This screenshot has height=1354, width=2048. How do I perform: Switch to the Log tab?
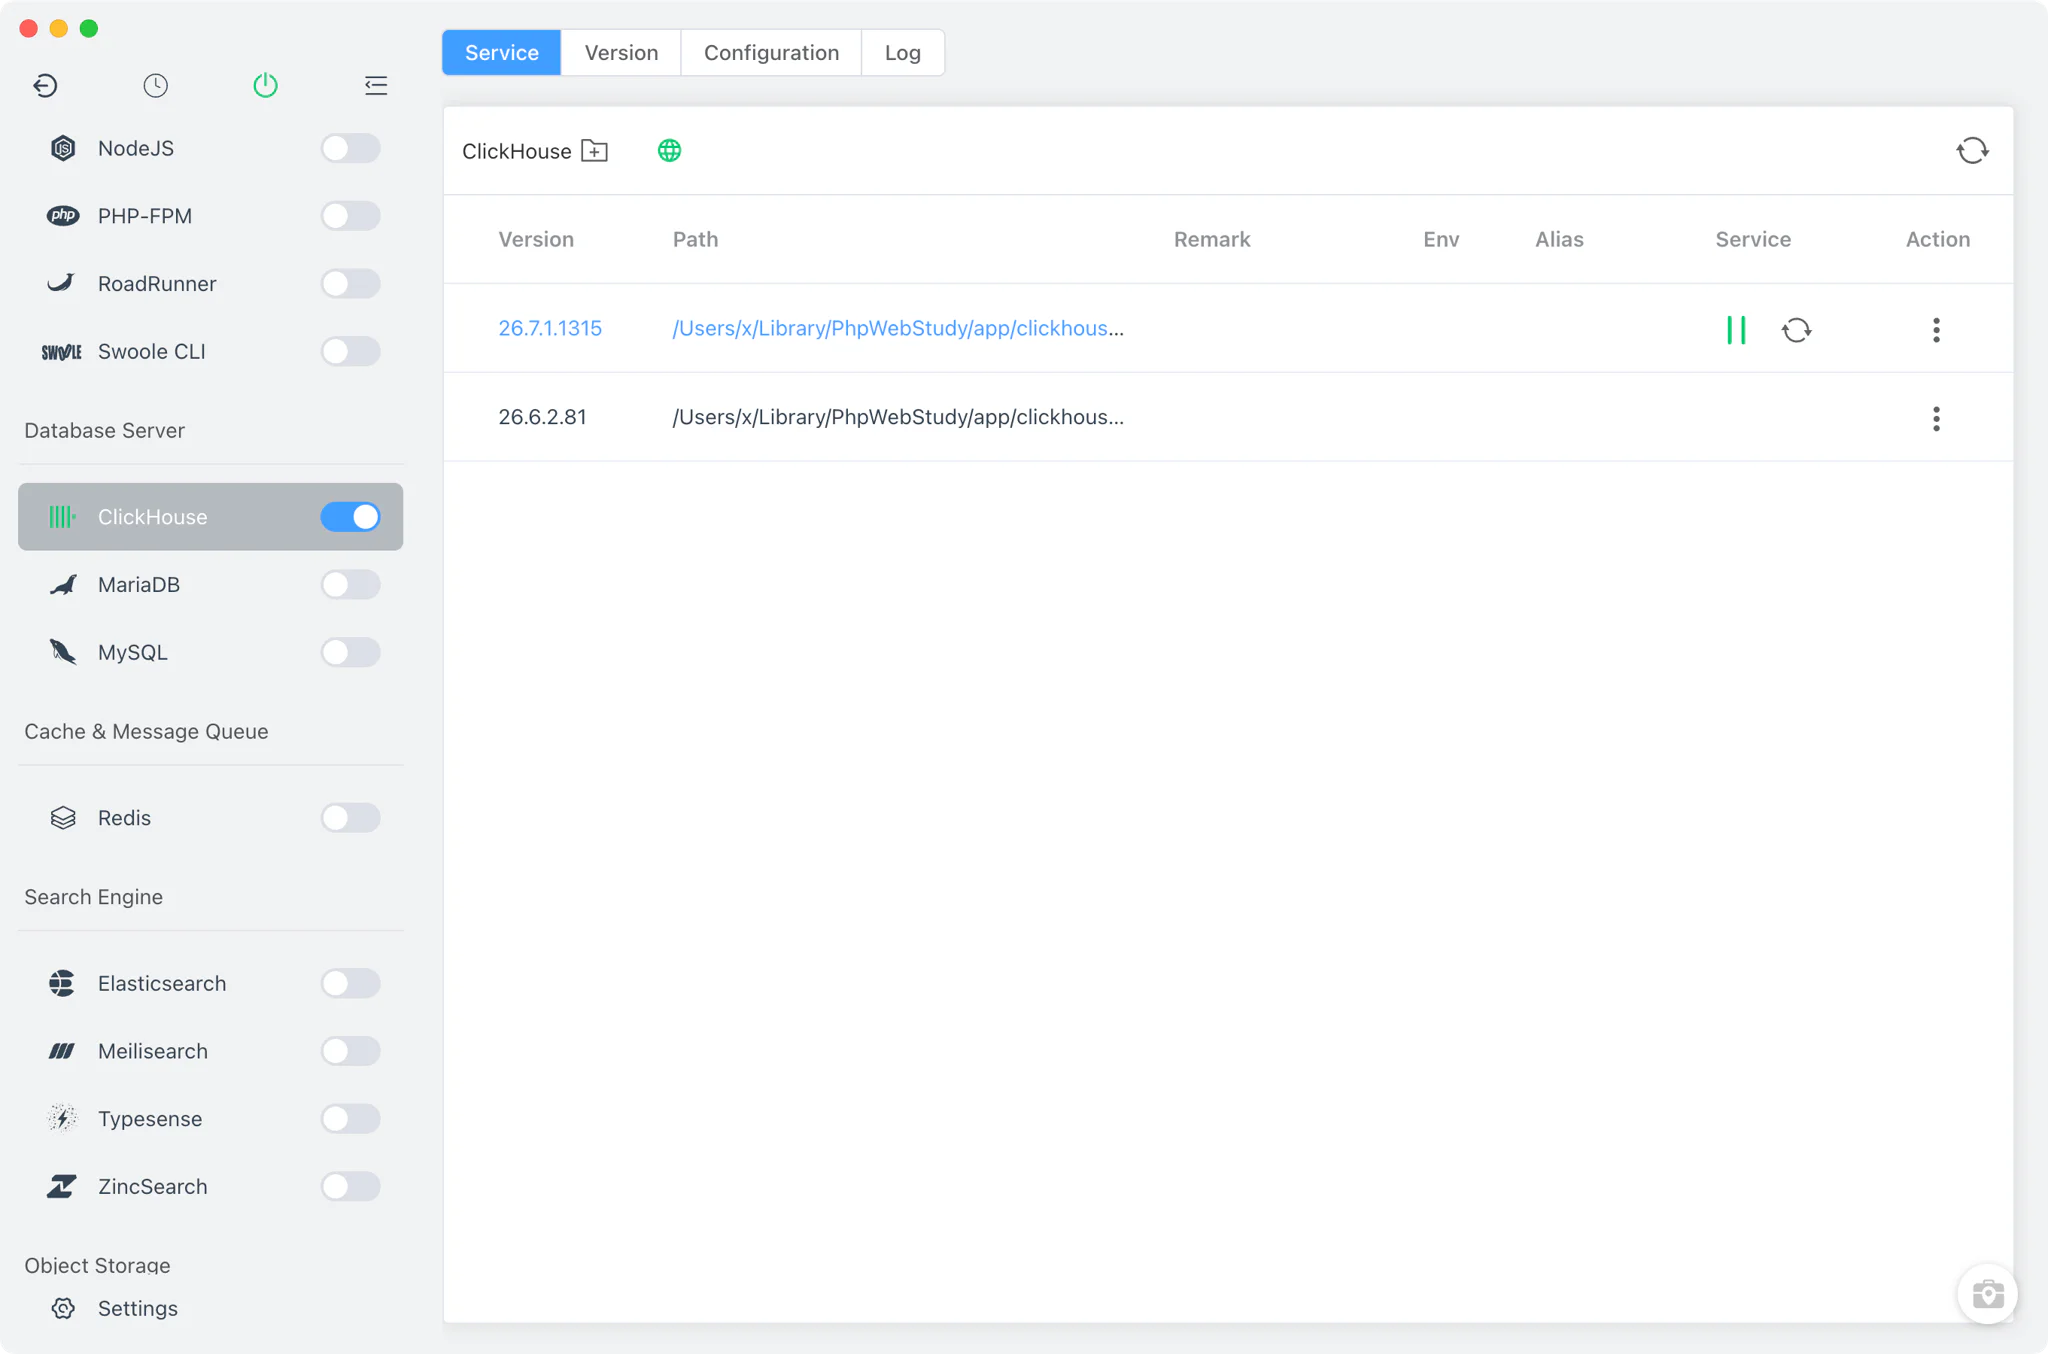tap(903, 53)
